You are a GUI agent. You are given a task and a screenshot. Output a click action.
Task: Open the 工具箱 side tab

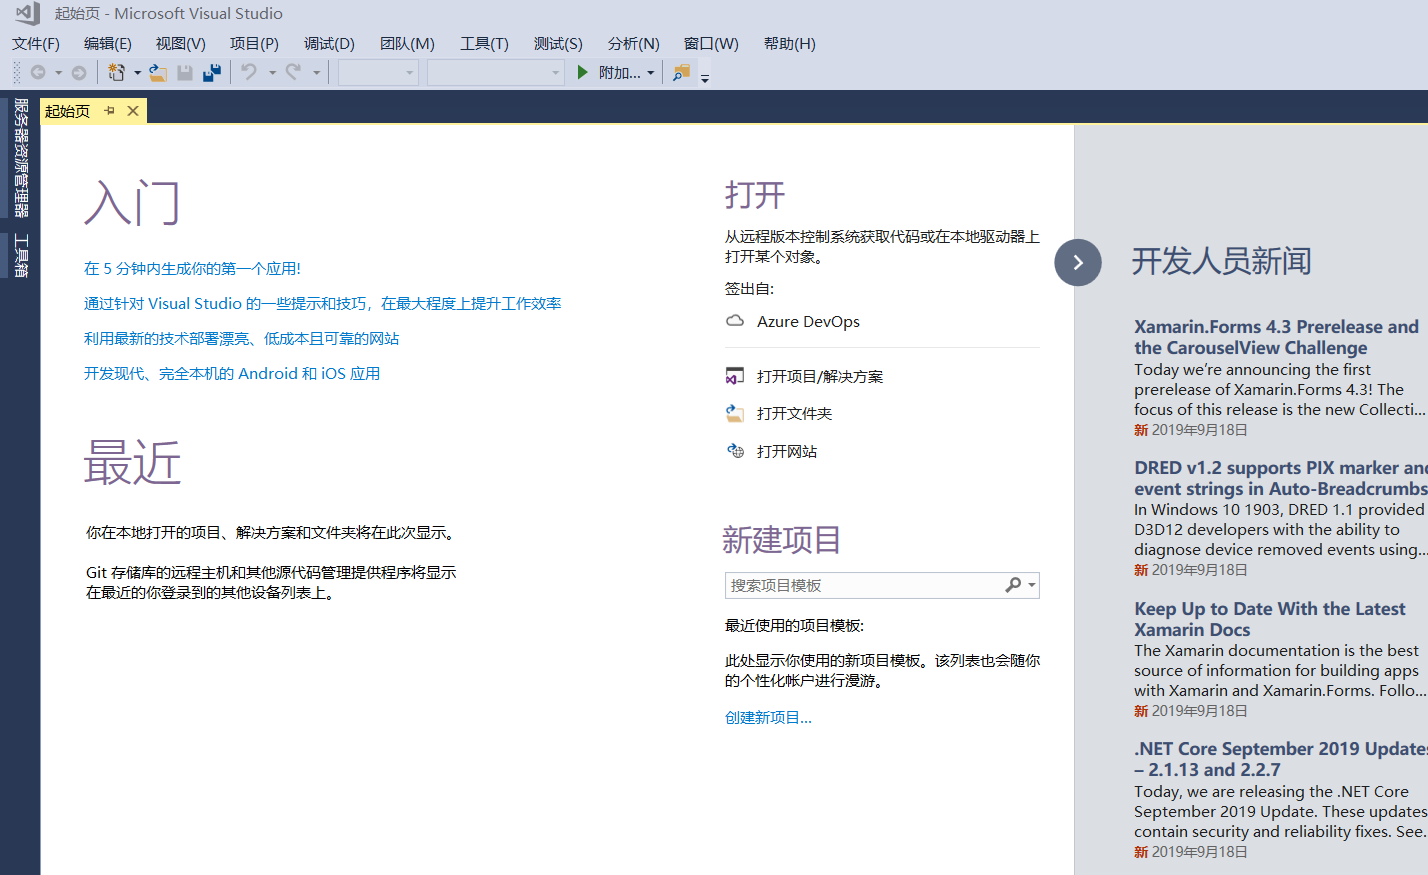point(21,255)
